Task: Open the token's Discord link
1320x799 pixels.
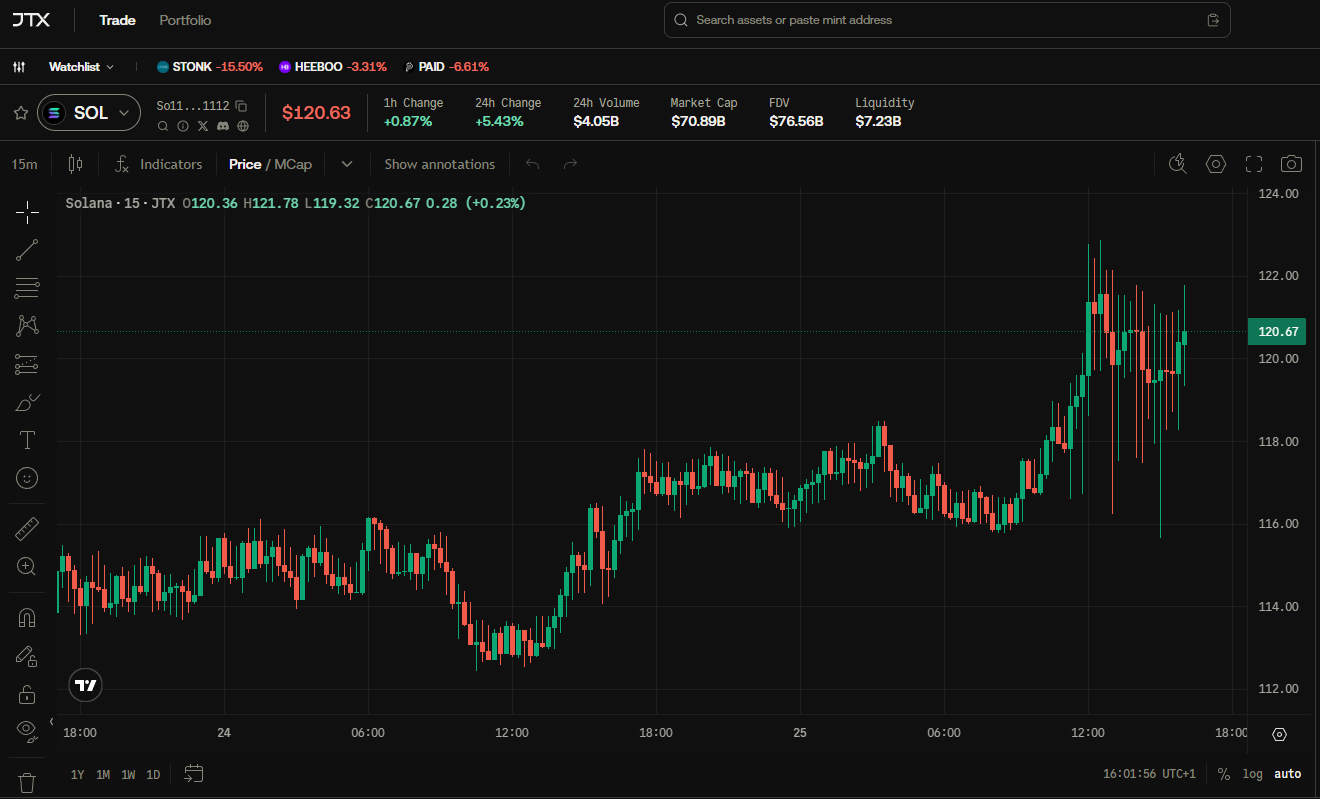Action: click(223, 126)
